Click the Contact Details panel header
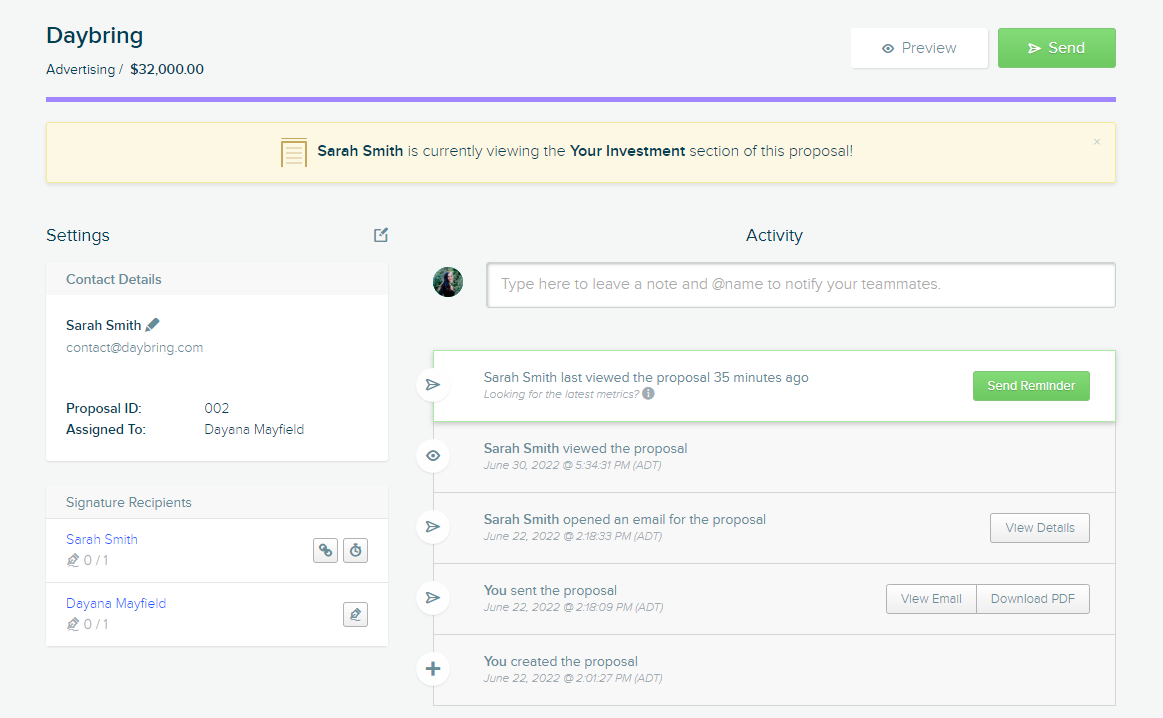Image resolution: width=1163 pixels, height=718 pixels. (217, 279)
